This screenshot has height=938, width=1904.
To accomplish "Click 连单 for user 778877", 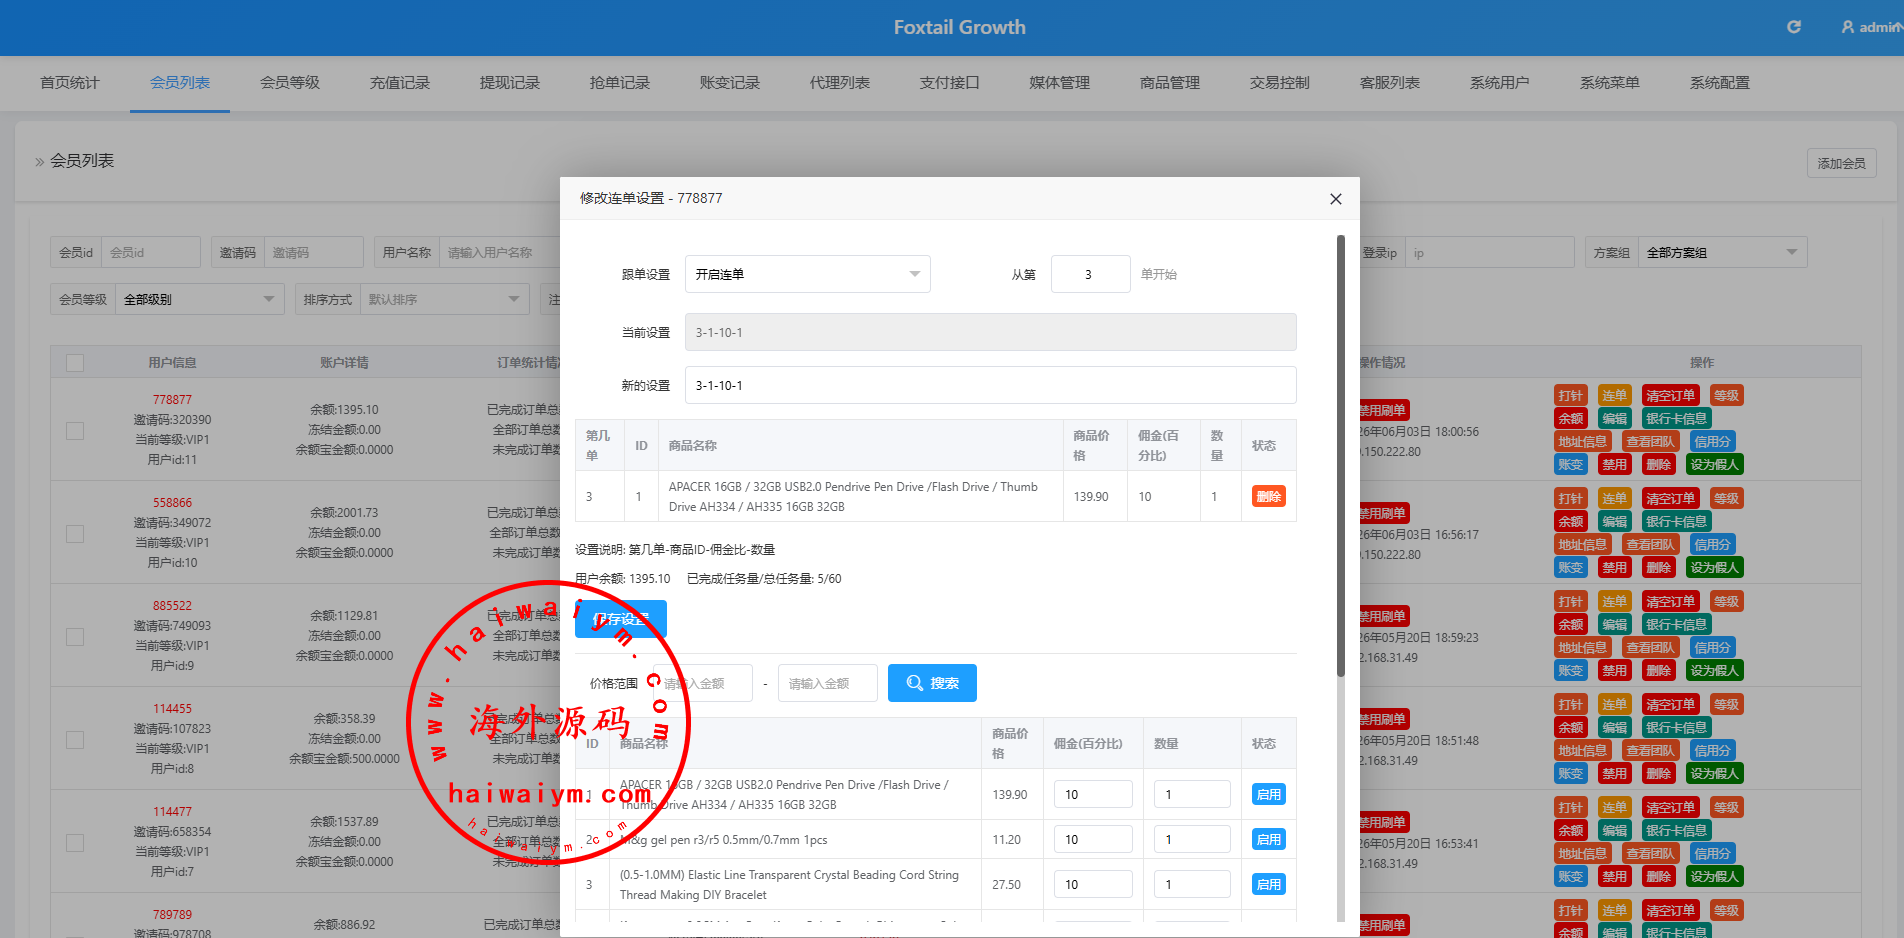I will point(1615,396).
